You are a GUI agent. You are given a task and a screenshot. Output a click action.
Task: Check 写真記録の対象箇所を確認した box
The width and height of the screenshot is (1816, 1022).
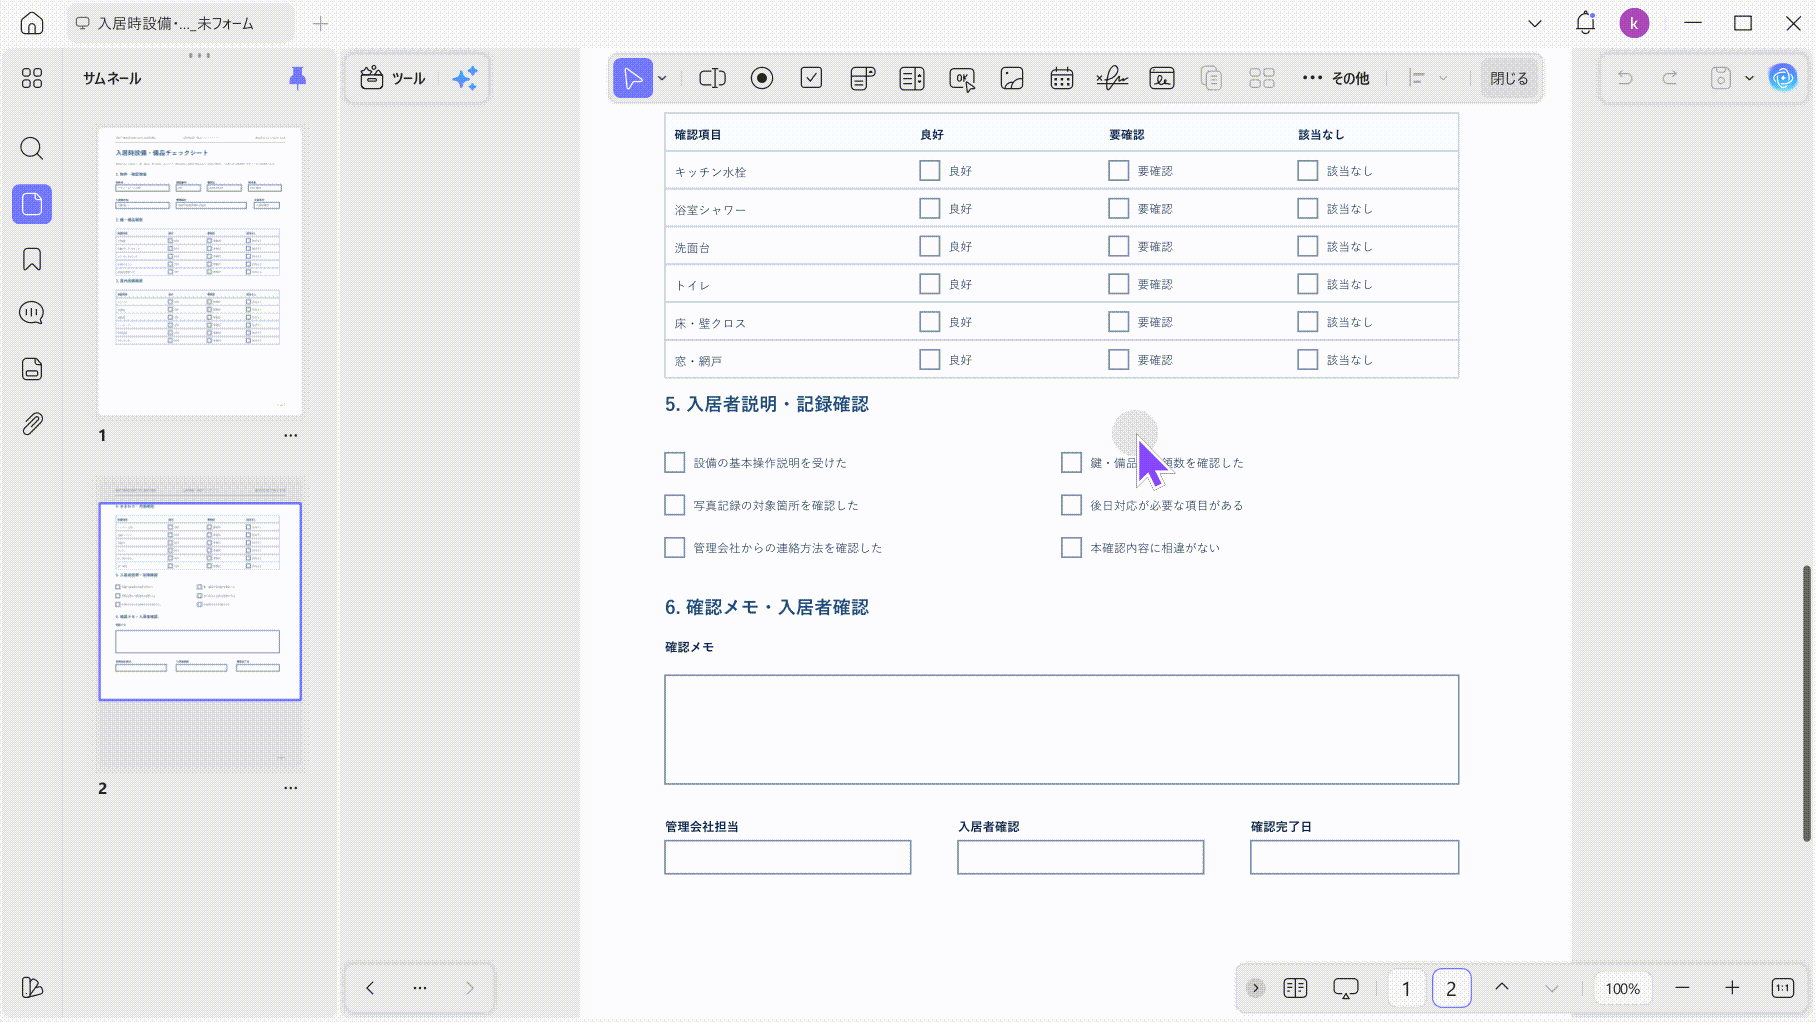click(675, 505)
